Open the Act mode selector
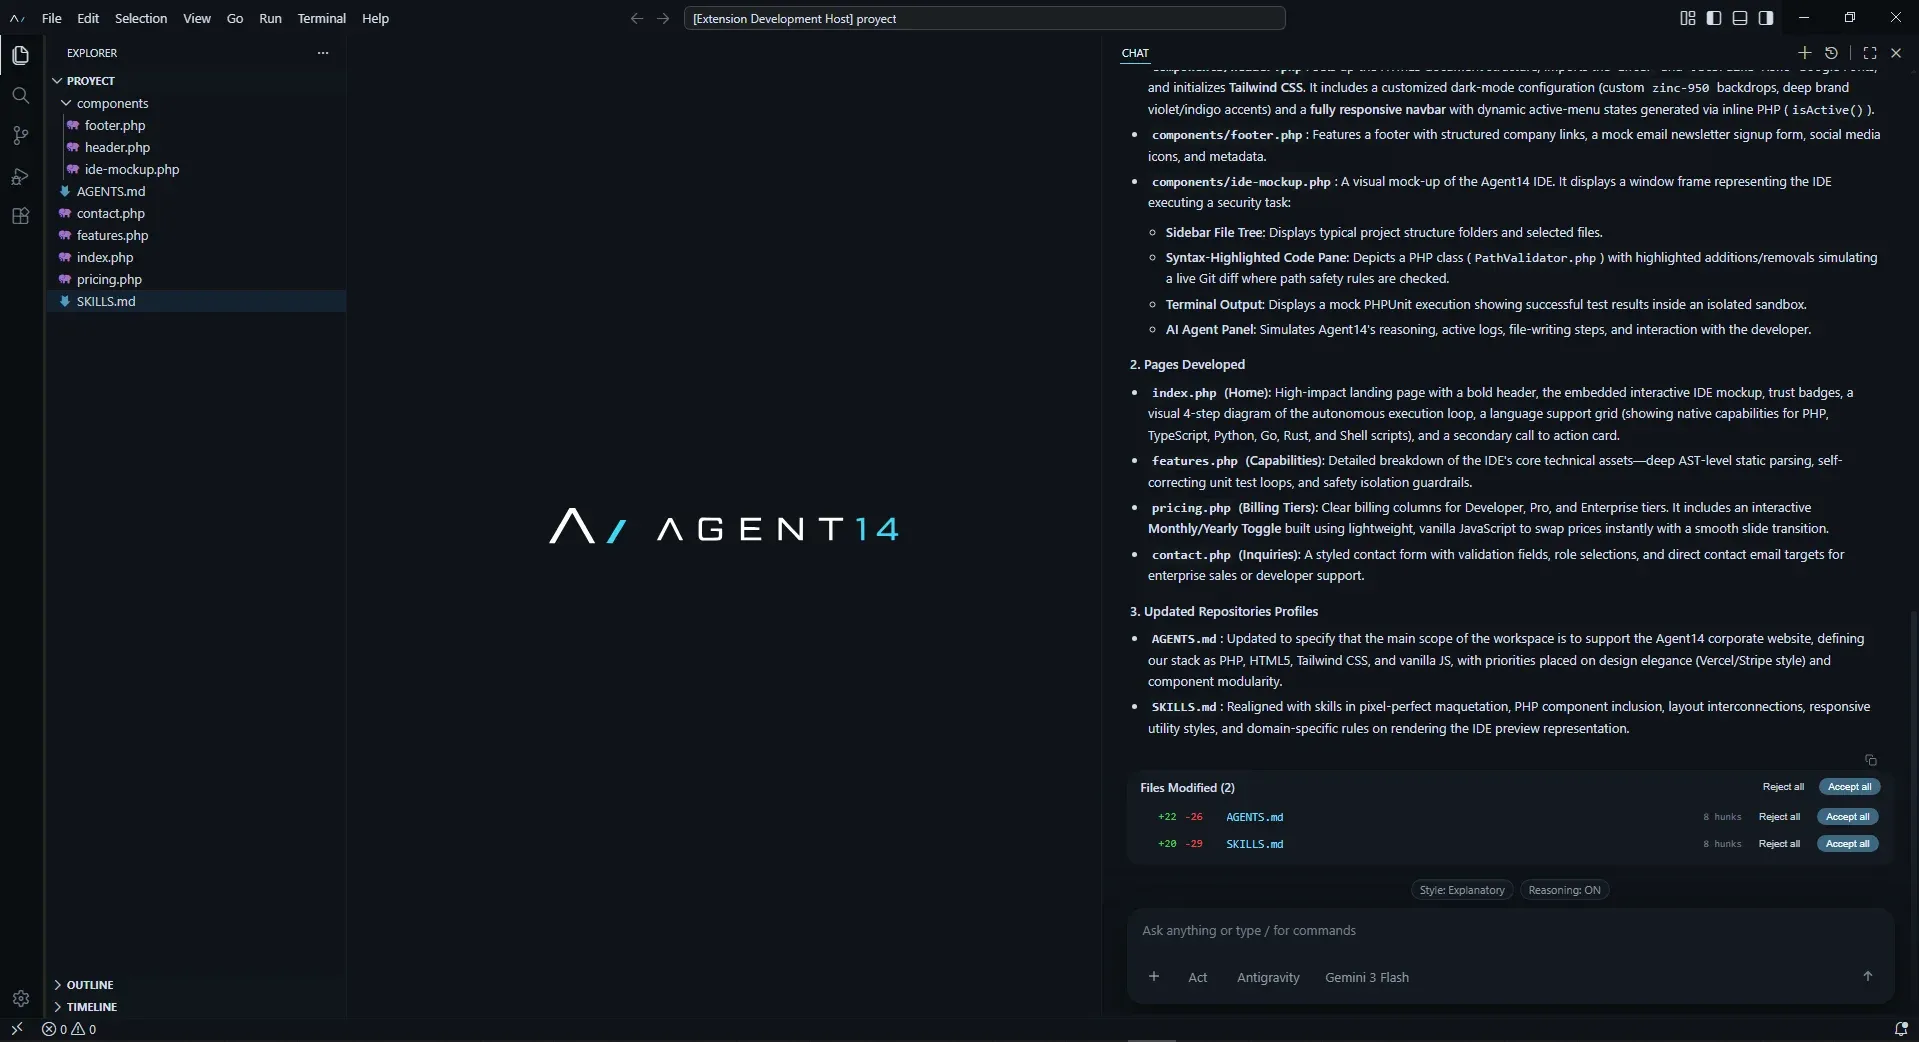1919x1042 pixels. click(1197, 977)
